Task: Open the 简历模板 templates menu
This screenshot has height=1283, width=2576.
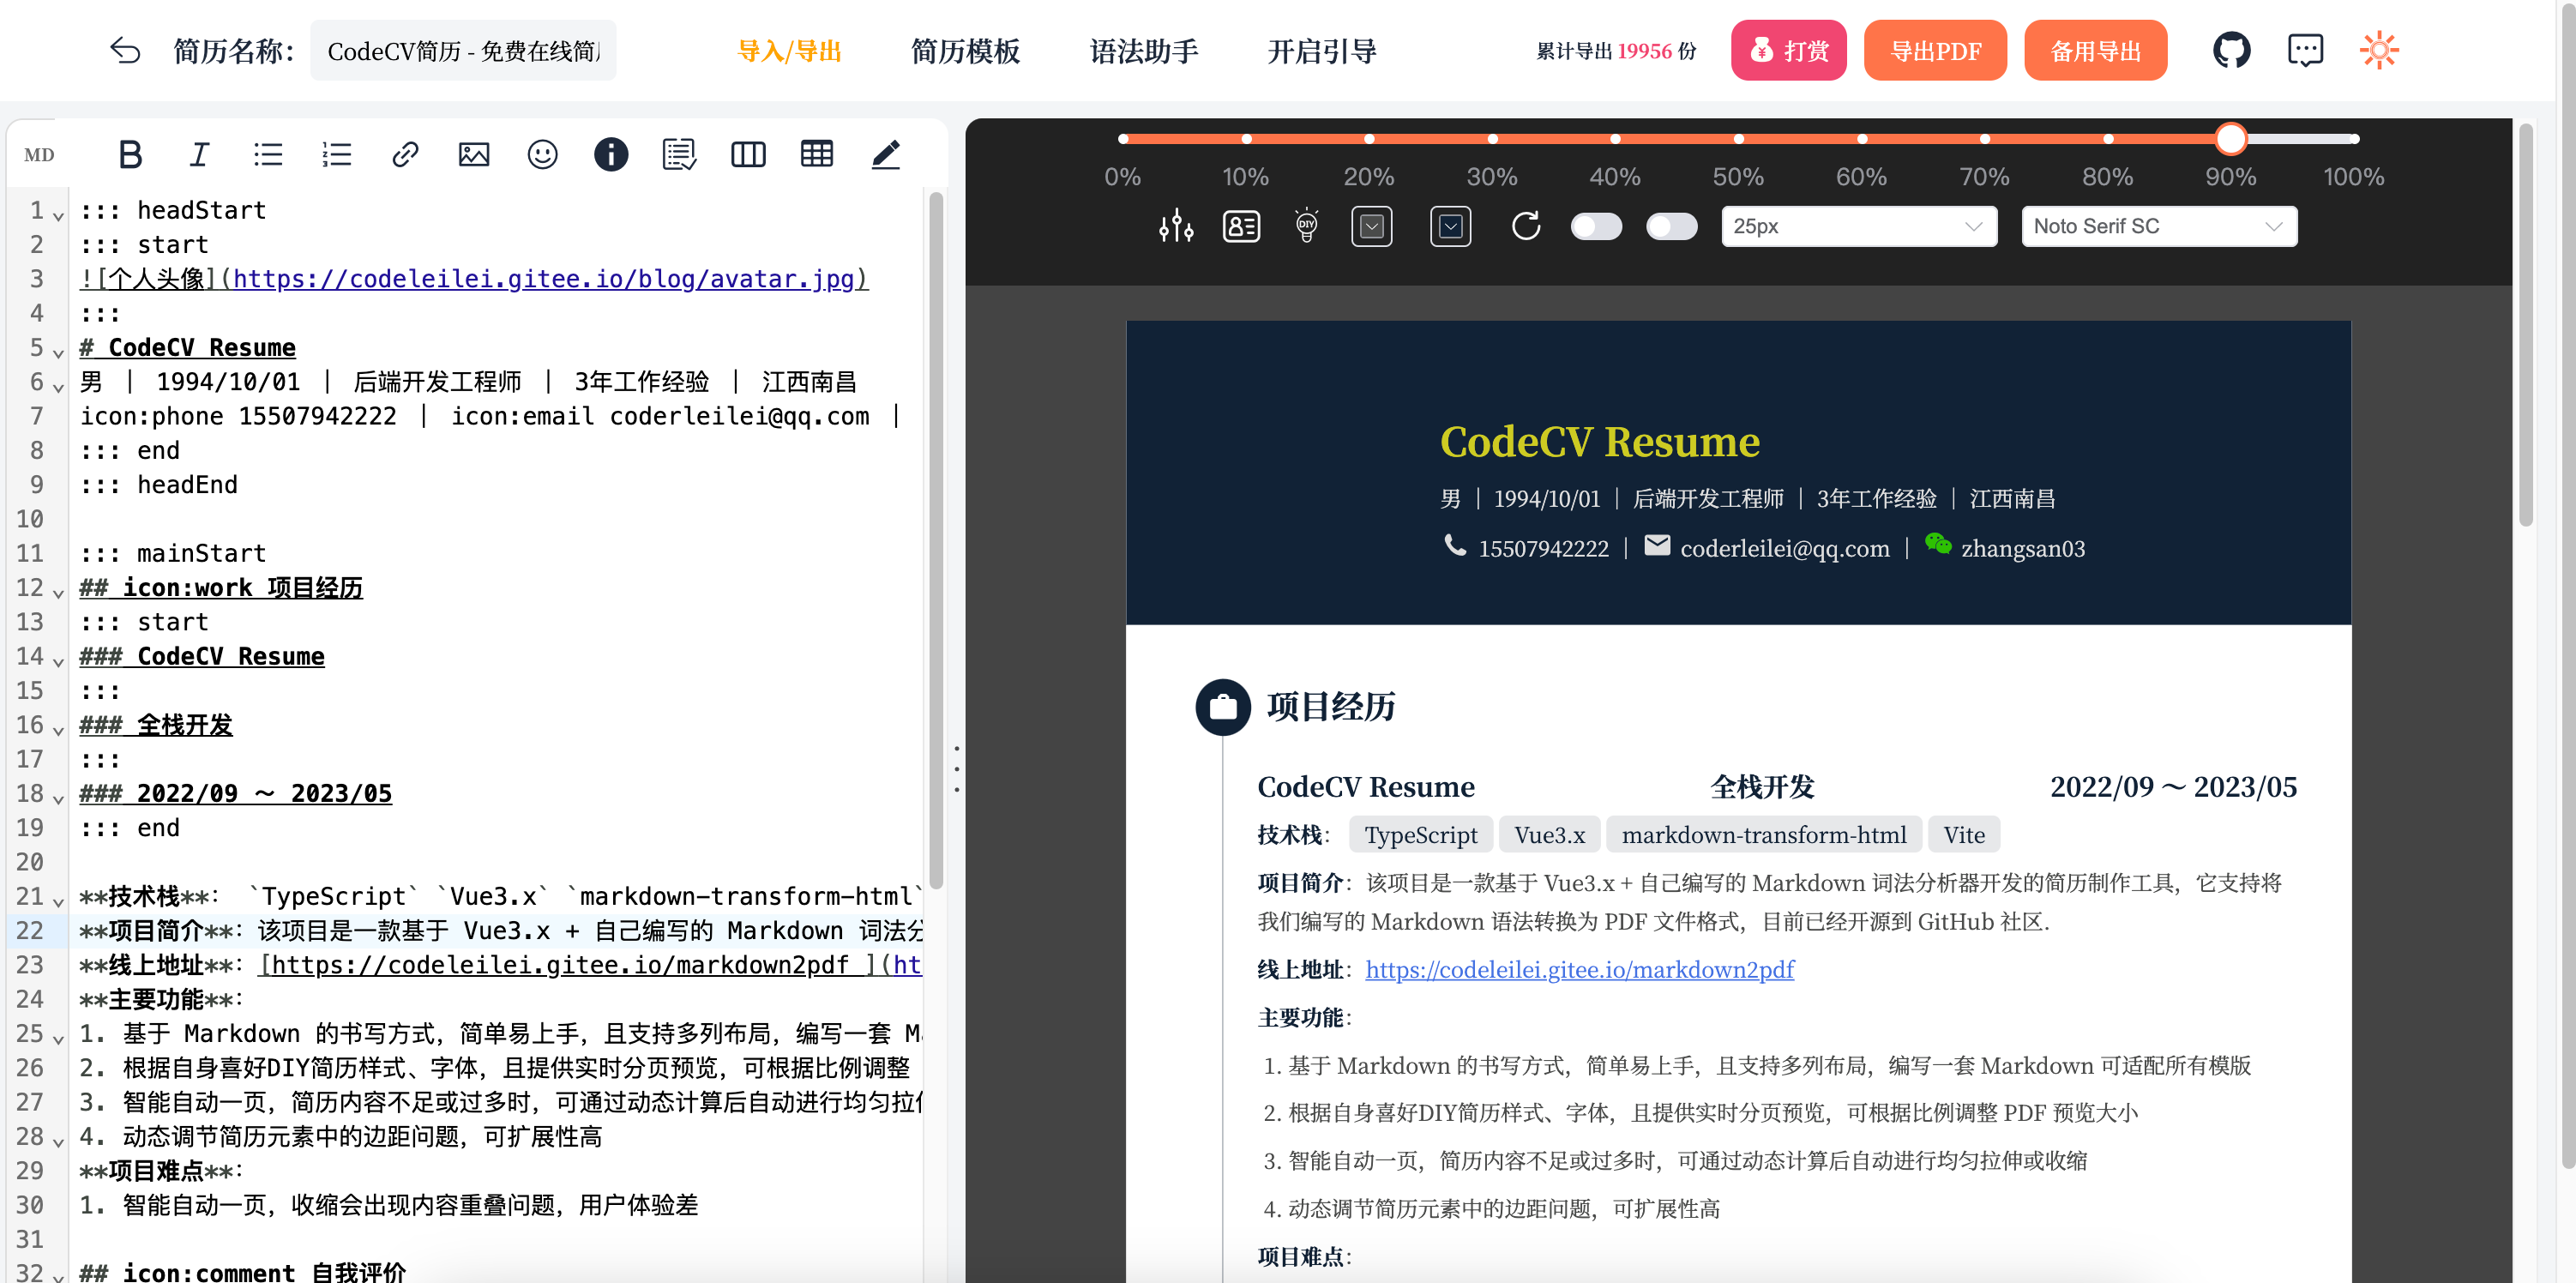Action: (x=965, y=51)
